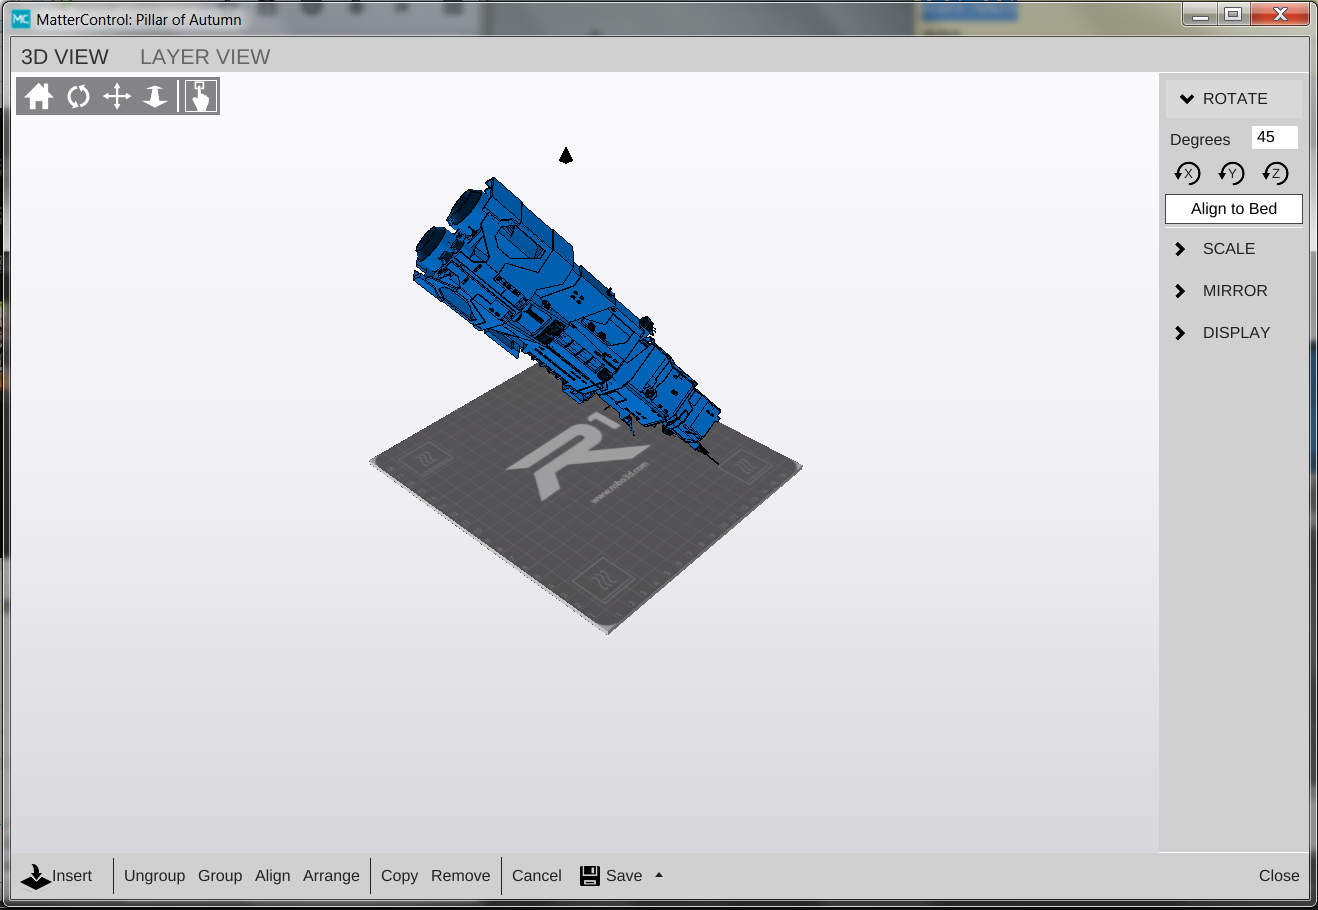Viewport: 1318px width, 910px height.
Task: Rotate the model around the X axis
Action: click(1187, 173)
